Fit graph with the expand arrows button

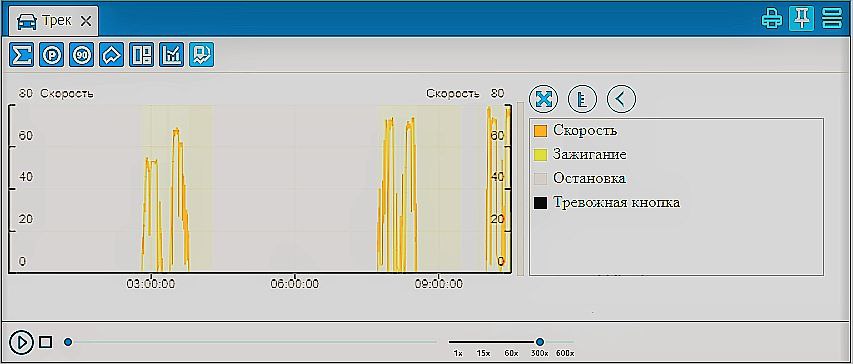coord(543,99)
